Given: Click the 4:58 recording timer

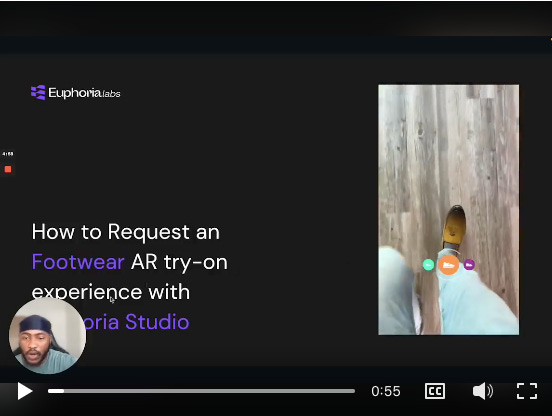Looking at the screenshot, I should 8,154.
